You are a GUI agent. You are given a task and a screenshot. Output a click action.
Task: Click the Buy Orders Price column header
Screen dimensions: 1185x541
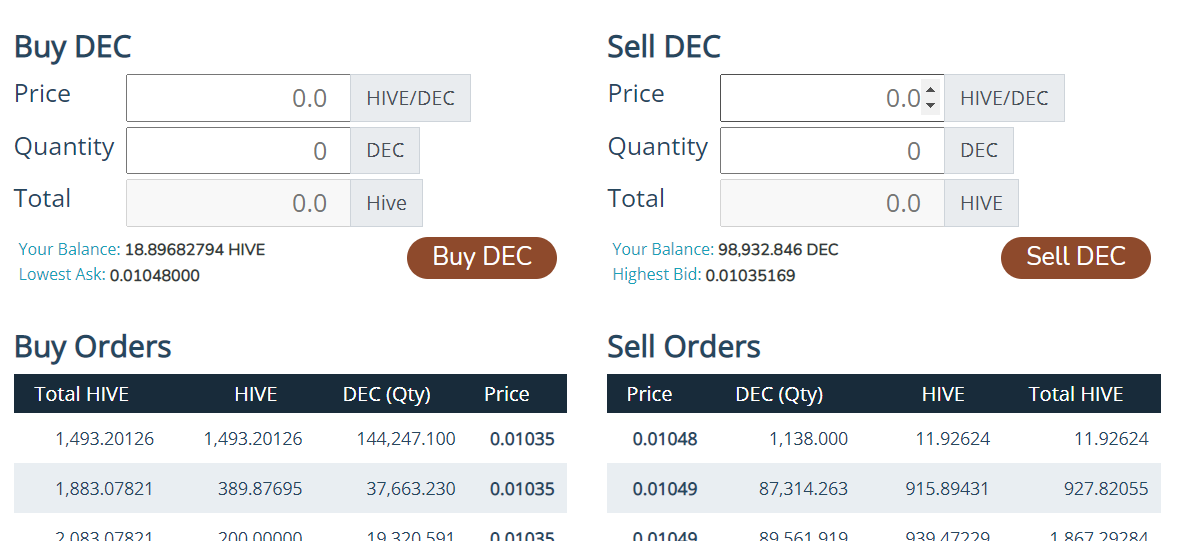(507, 394)
